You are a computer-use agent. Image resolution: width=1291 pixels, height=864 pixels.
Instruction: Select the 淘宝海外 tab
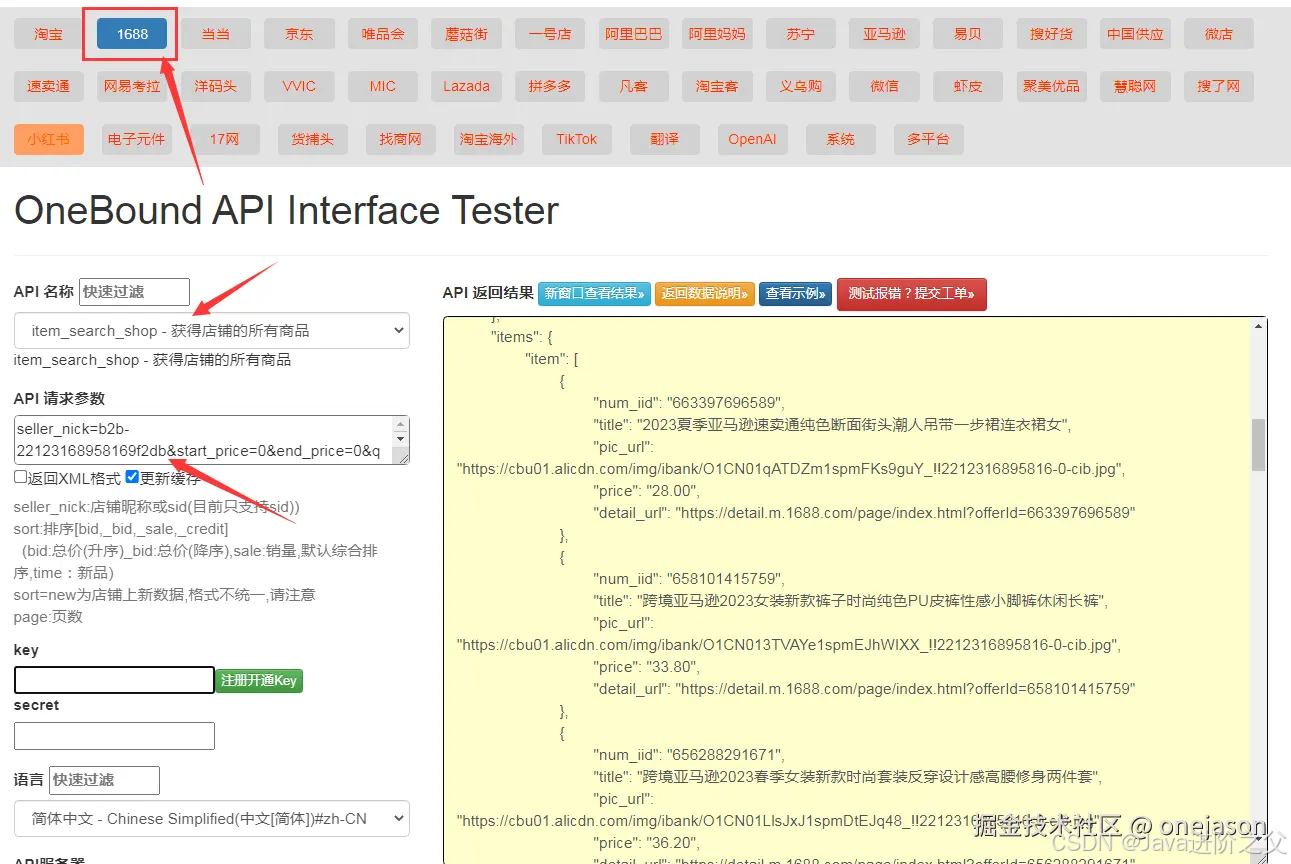(488, 139)
